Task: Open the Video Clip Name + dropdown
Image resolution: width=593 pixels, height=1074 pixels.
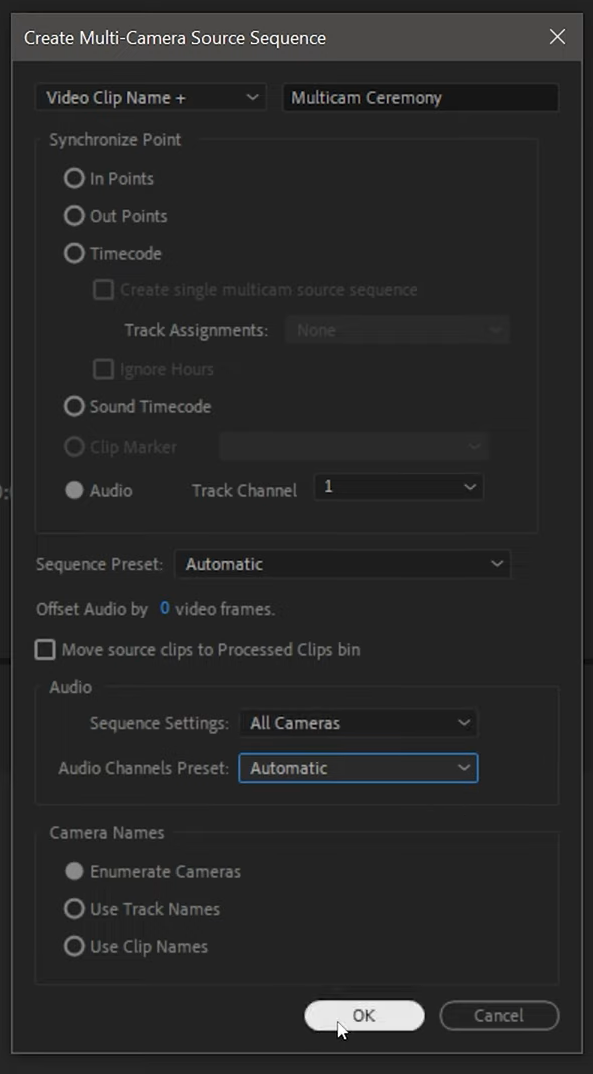Action: [148, 97]
